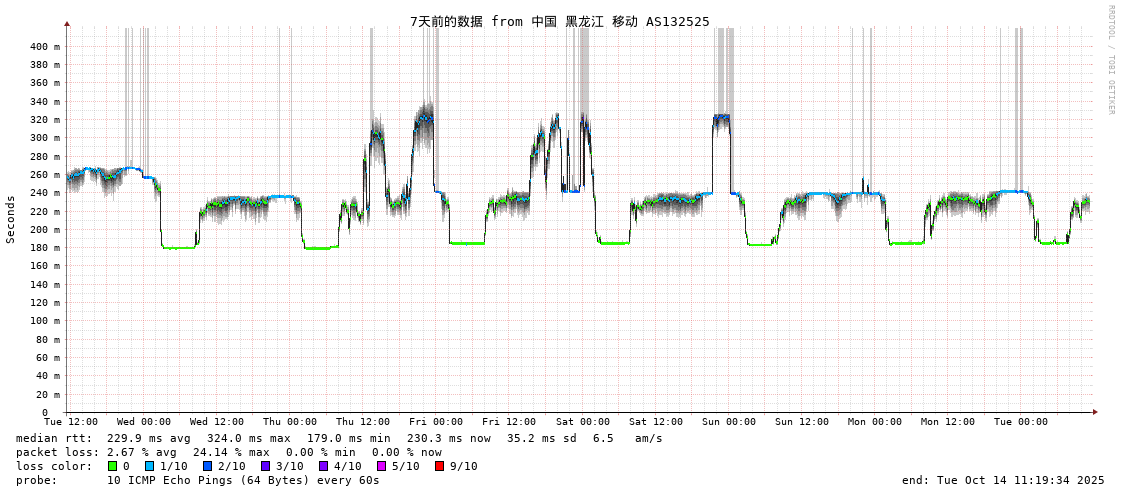Click the violet 4/10 loss color swatch
The height and width of the screenshot is (494, 1121).
324,466
